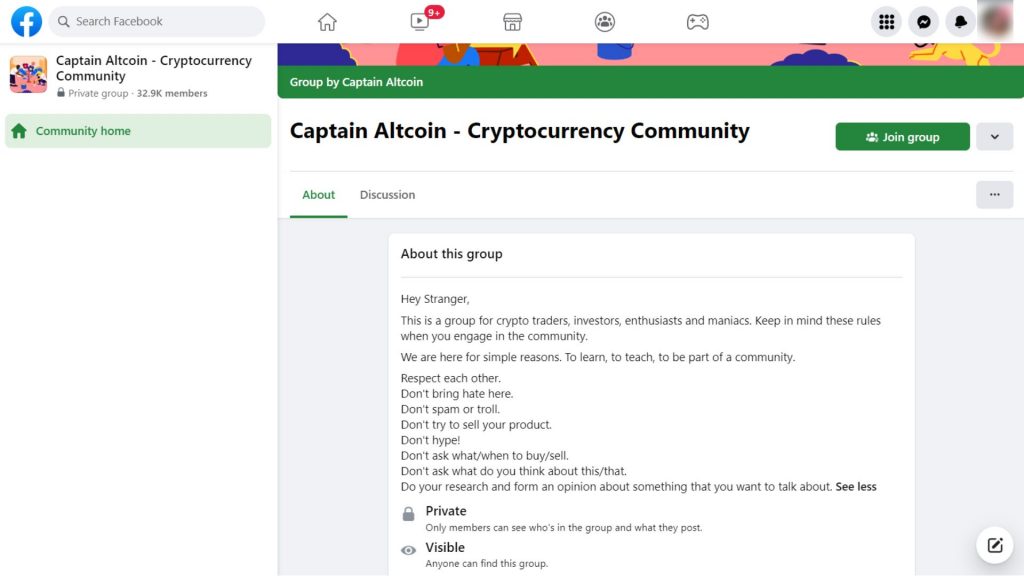Click the Join group button

[903, 136]
